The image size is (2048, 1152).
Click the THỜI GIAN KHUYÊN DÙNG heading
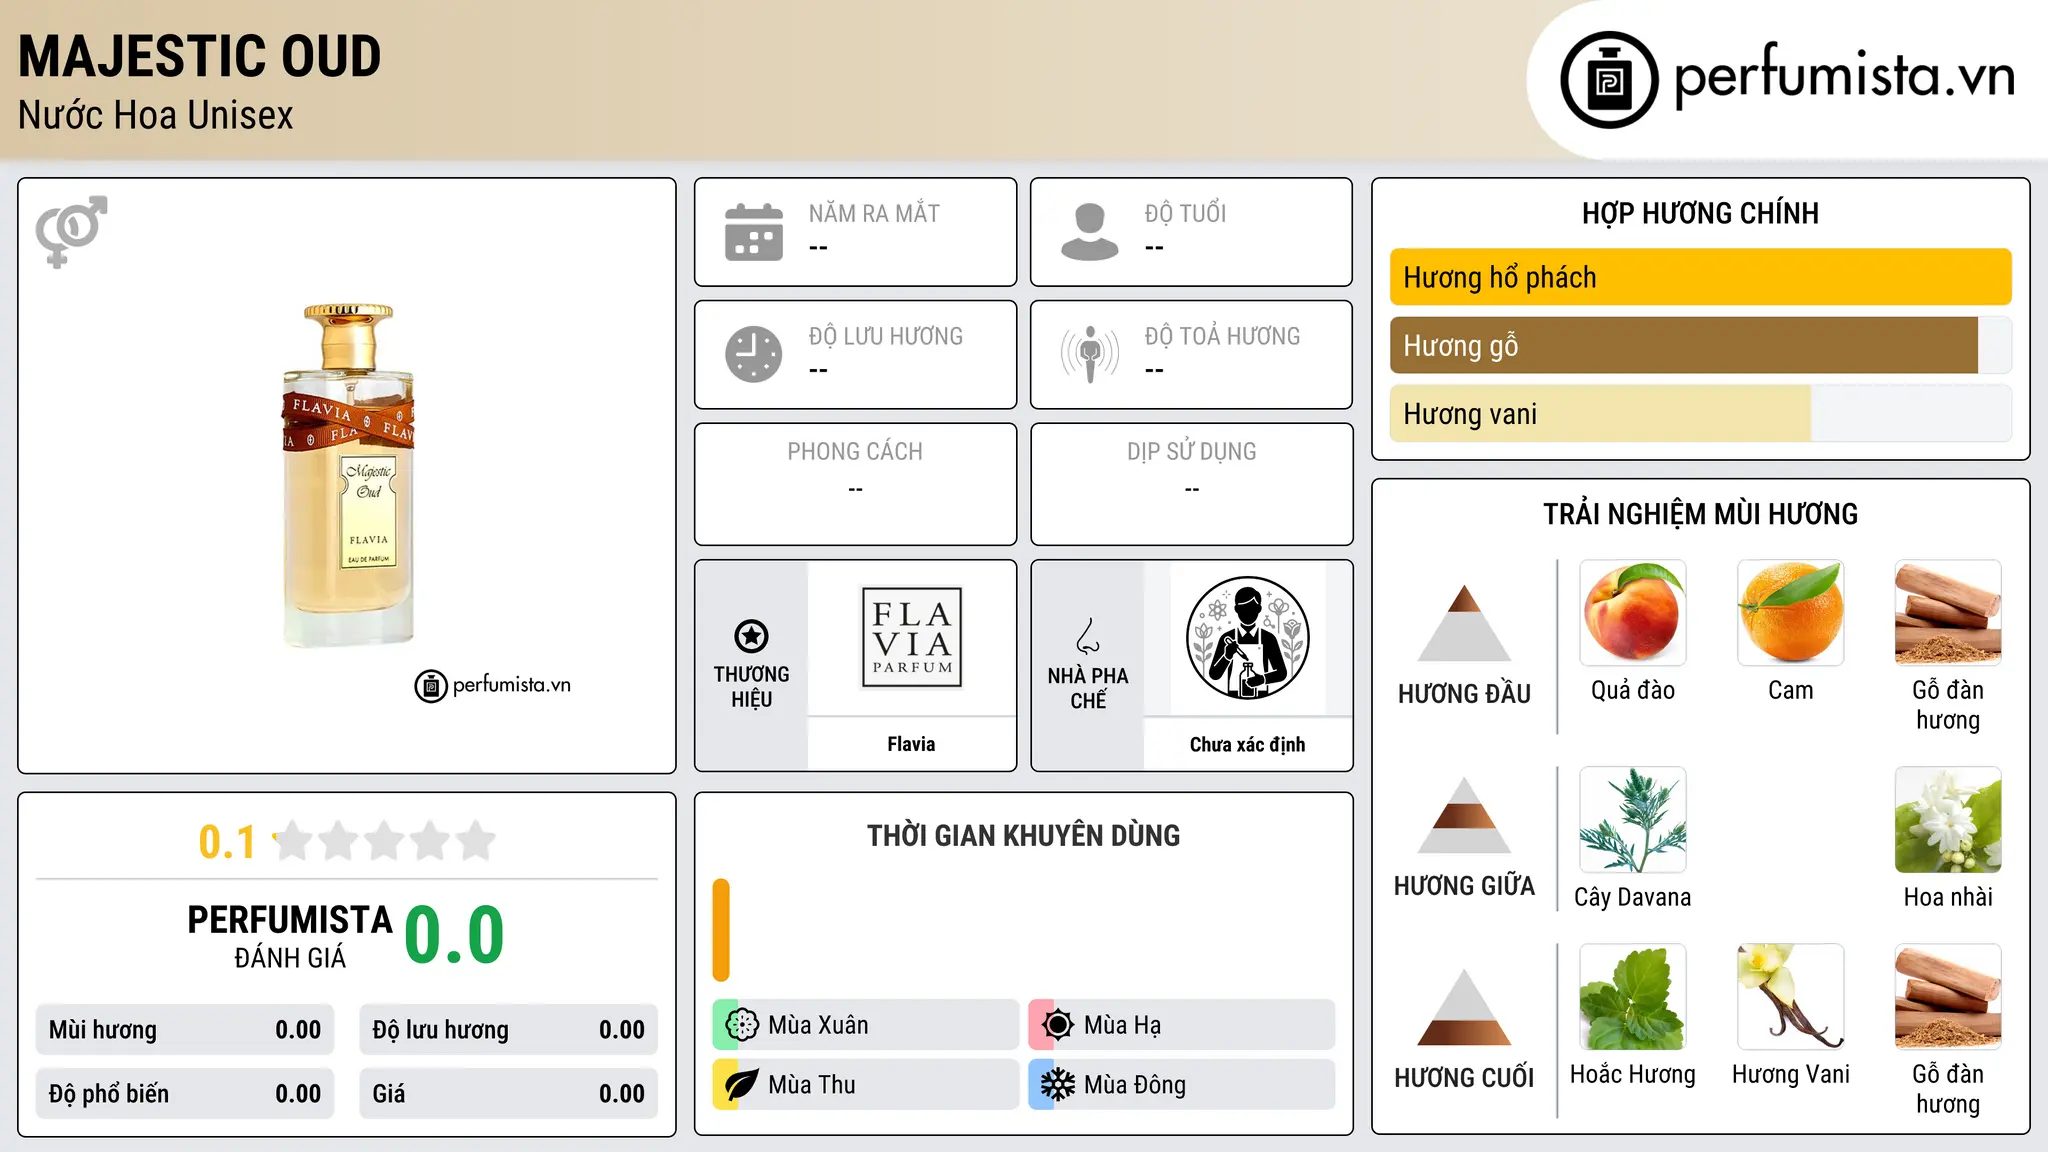(x=1024, y=836)
